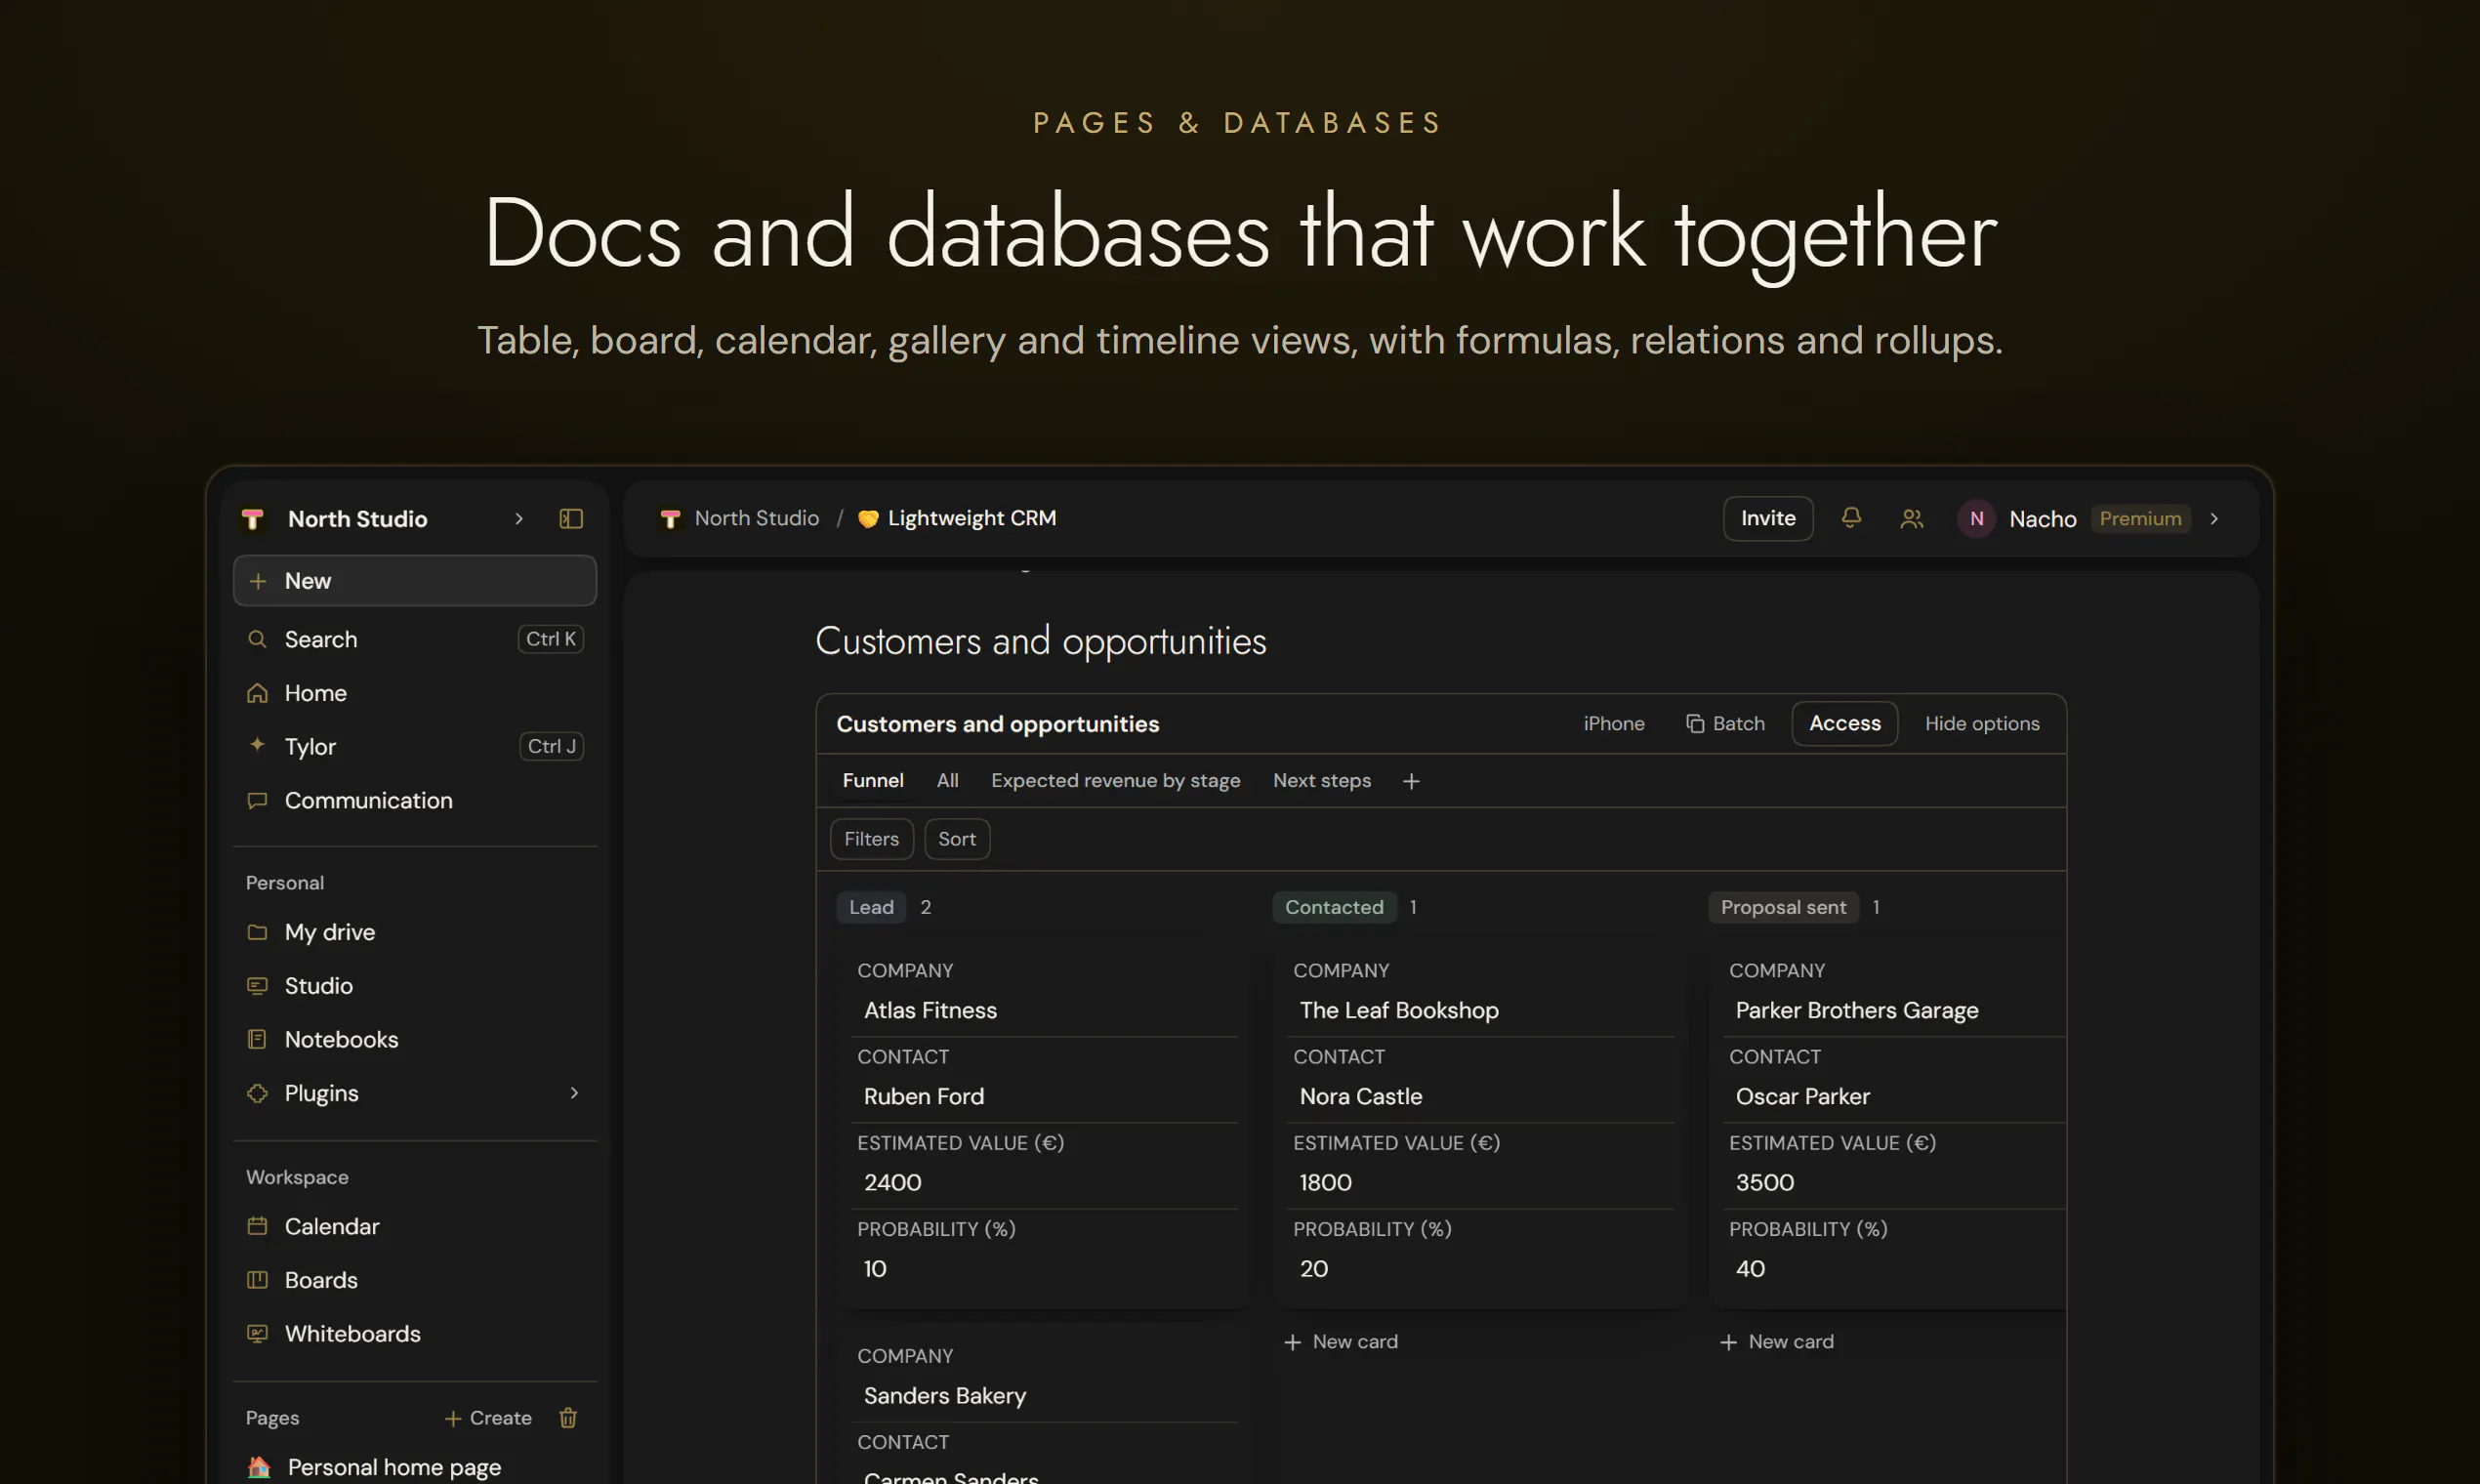Screen dimensions: 2480x1484
Task: Expand the North Studio workspace chevron
Action: [519, 518]
